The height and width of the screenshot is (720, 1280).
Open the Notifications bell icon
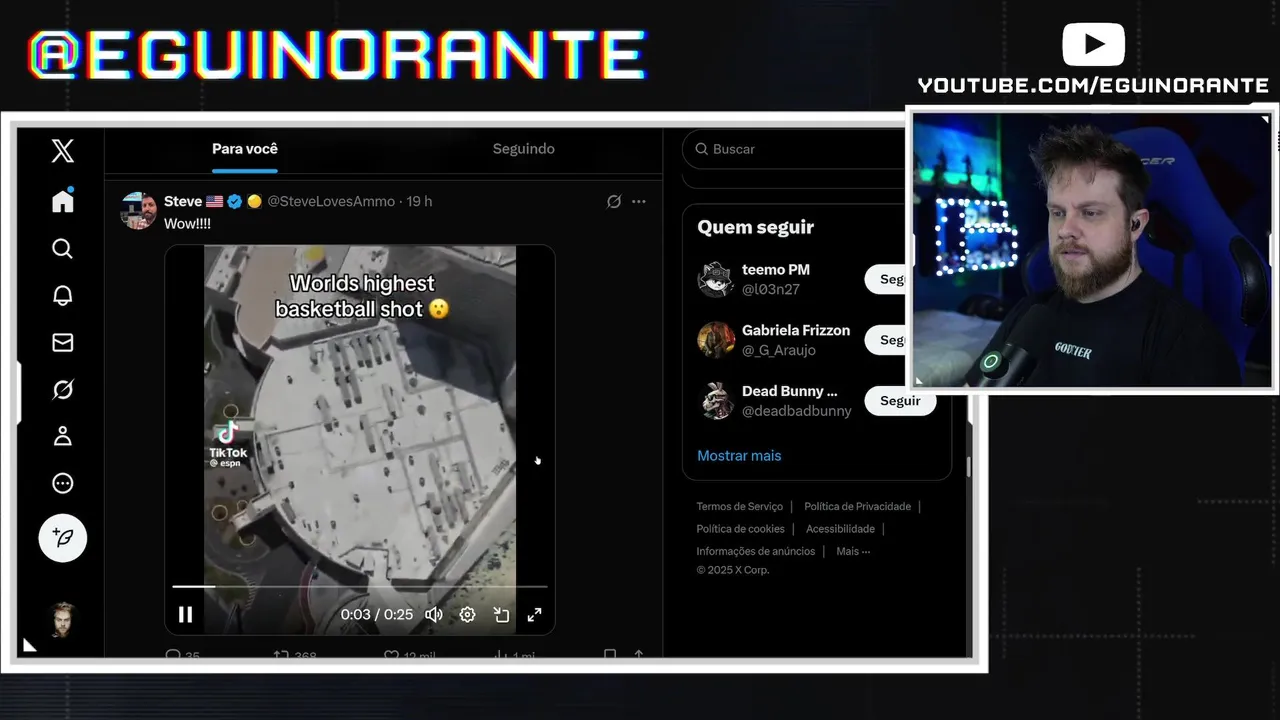tap(62, 295)
